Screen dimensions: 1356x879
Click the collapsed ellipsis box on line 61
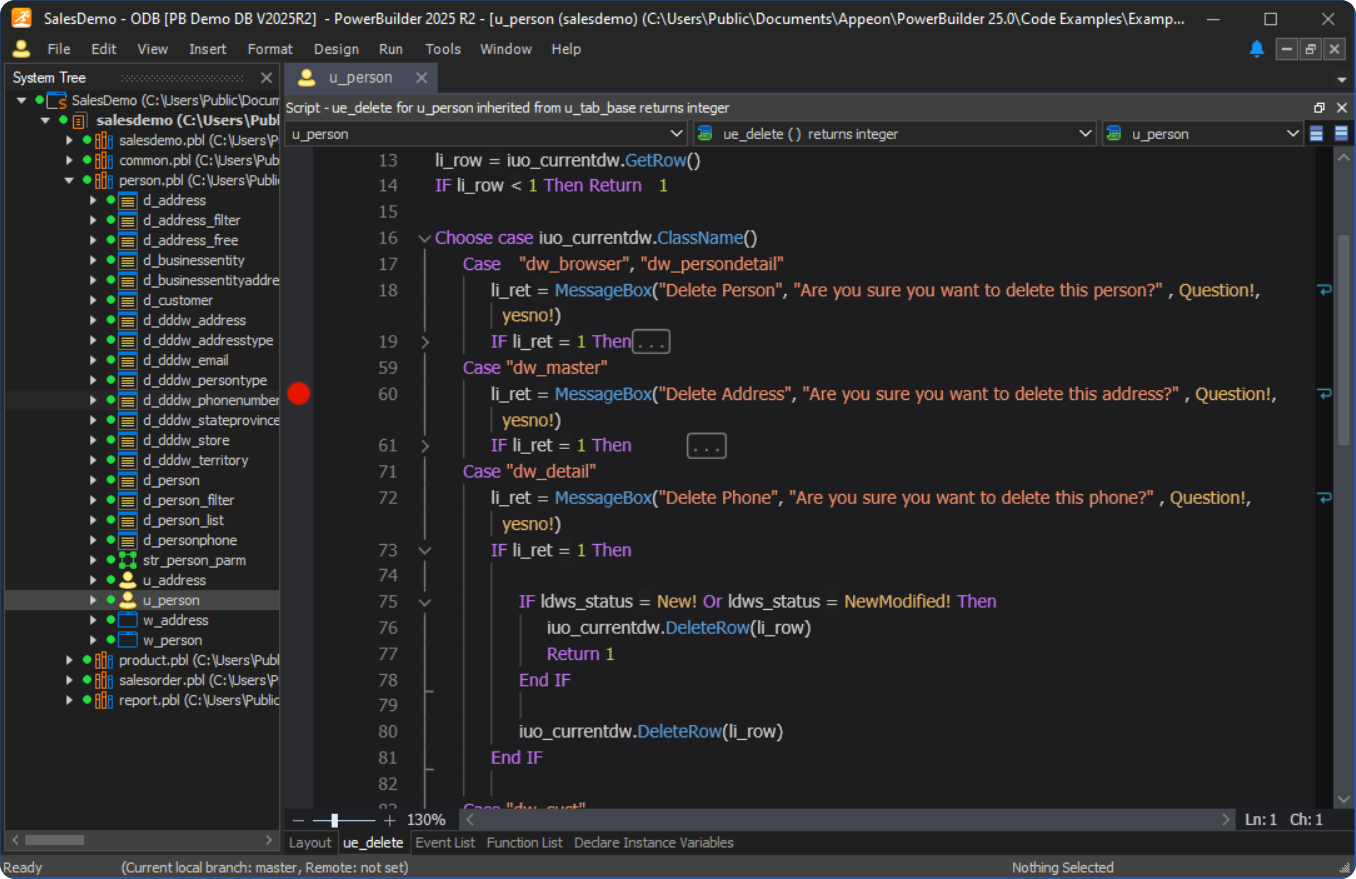[707, 446]
